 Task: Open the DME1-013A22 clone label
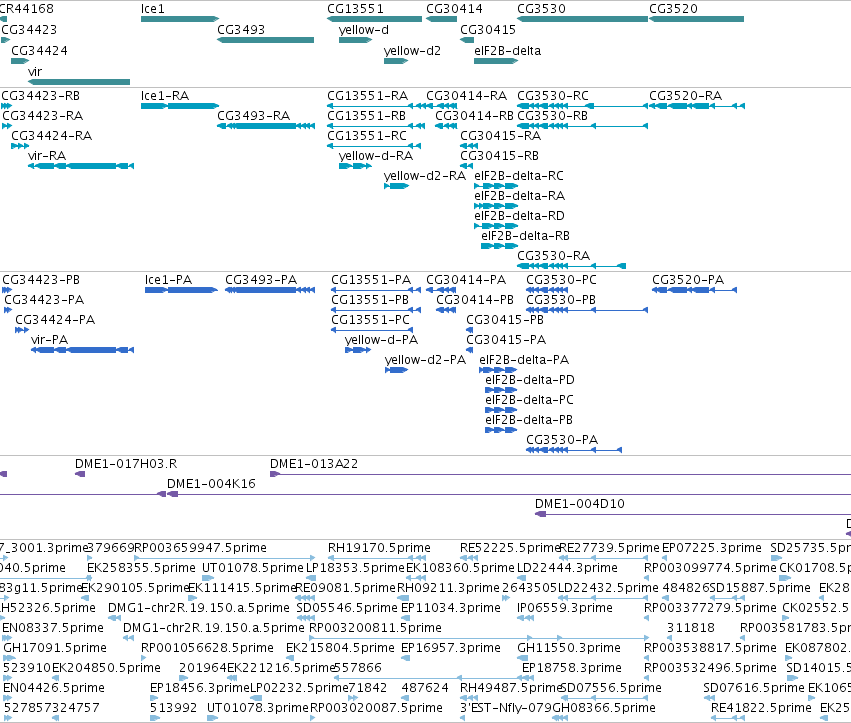point(314,464)
